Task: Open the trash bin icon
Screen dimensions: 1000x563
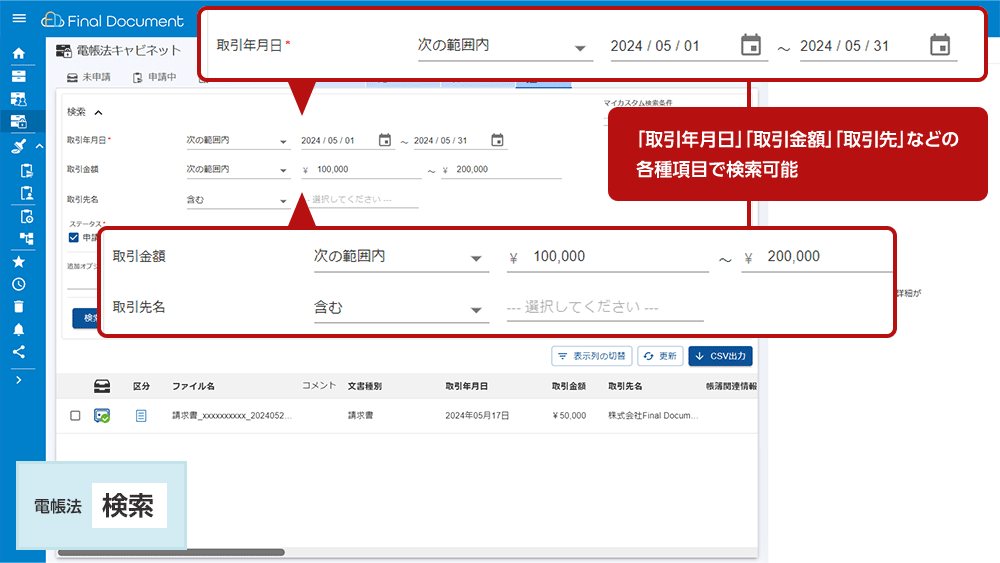Action: [18, 307]
